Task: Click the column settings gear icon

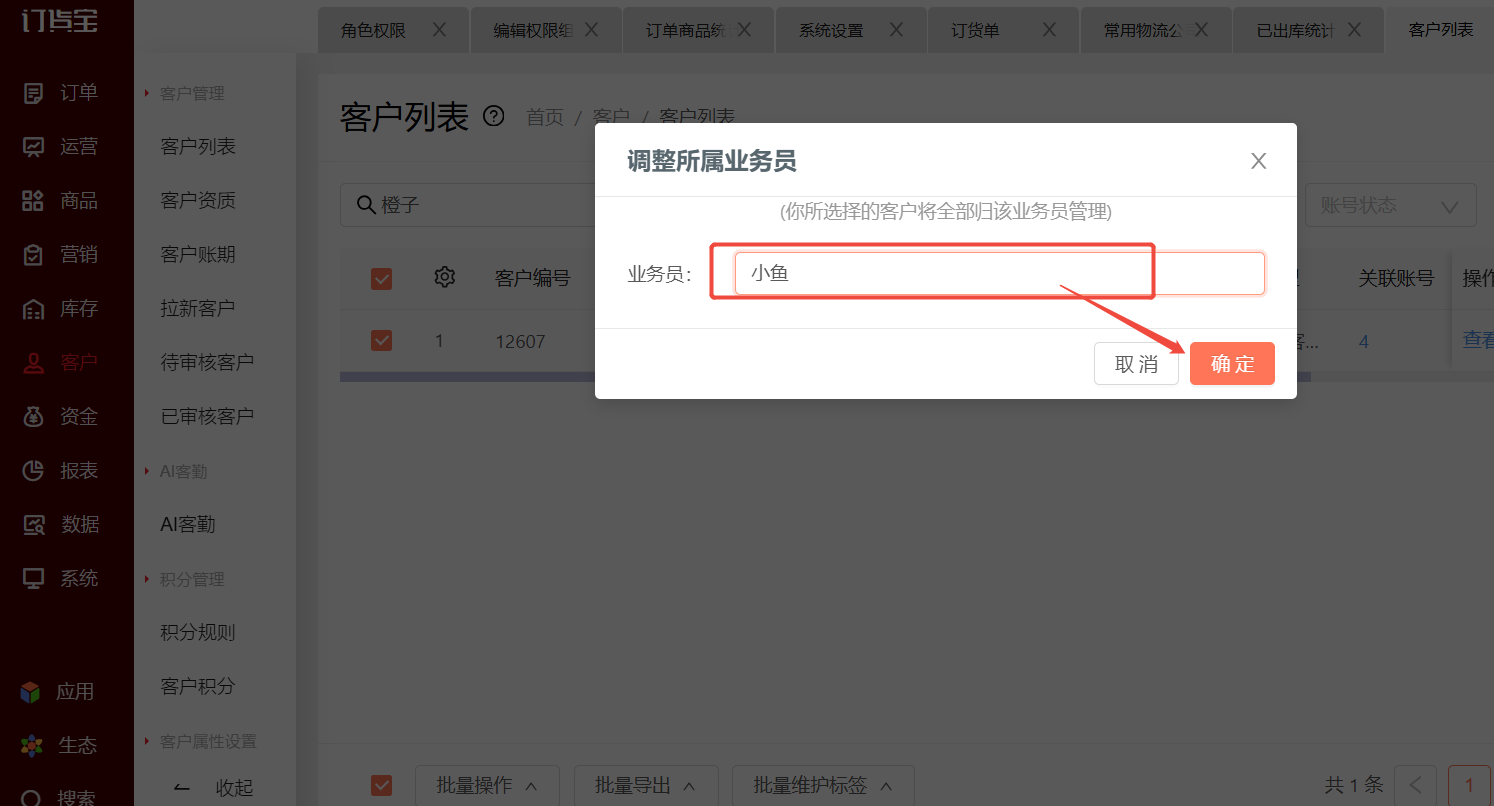Action: (445, 278)
